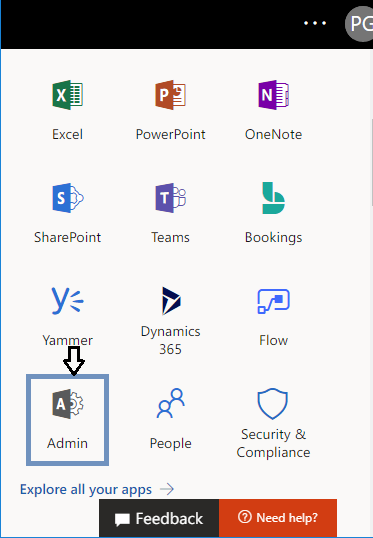Launch Dynamics 365 icon
This screenshot has width=373, height=538.
(x=171, y=301)
